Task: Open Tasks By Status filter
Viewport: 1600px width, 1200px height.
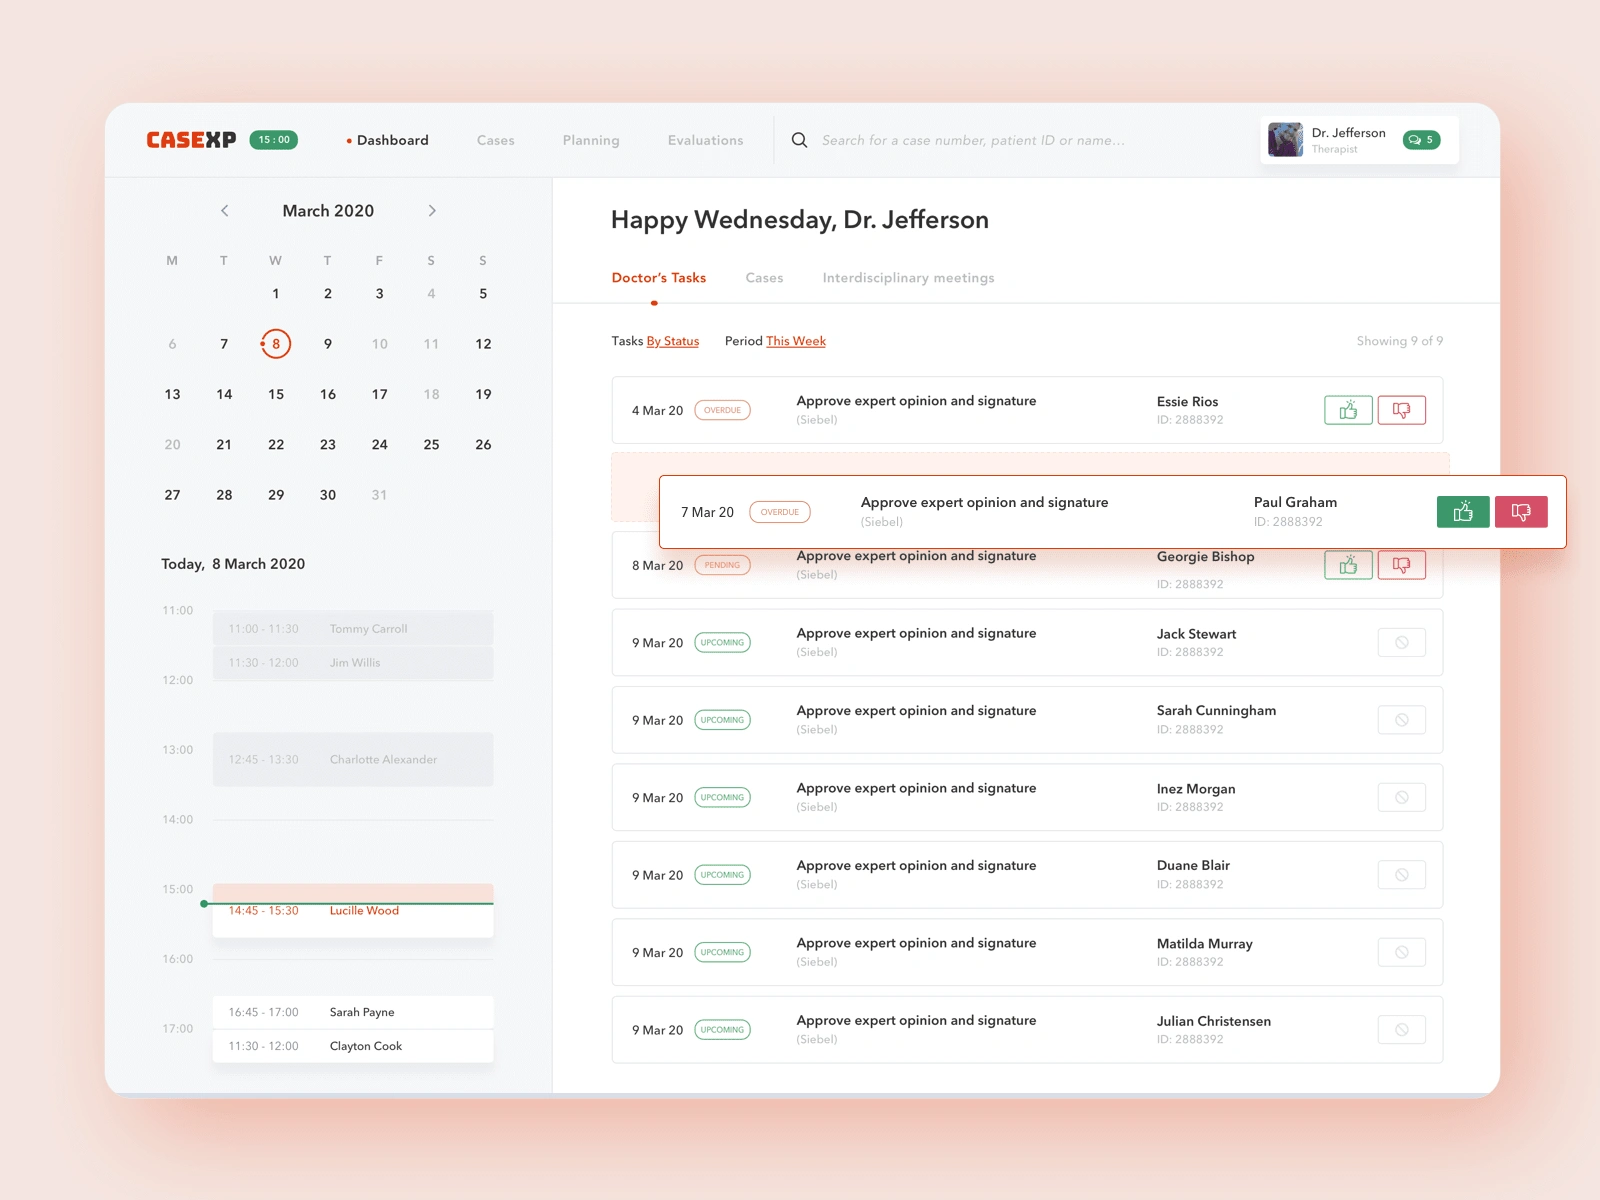Action: pos(672,341)
